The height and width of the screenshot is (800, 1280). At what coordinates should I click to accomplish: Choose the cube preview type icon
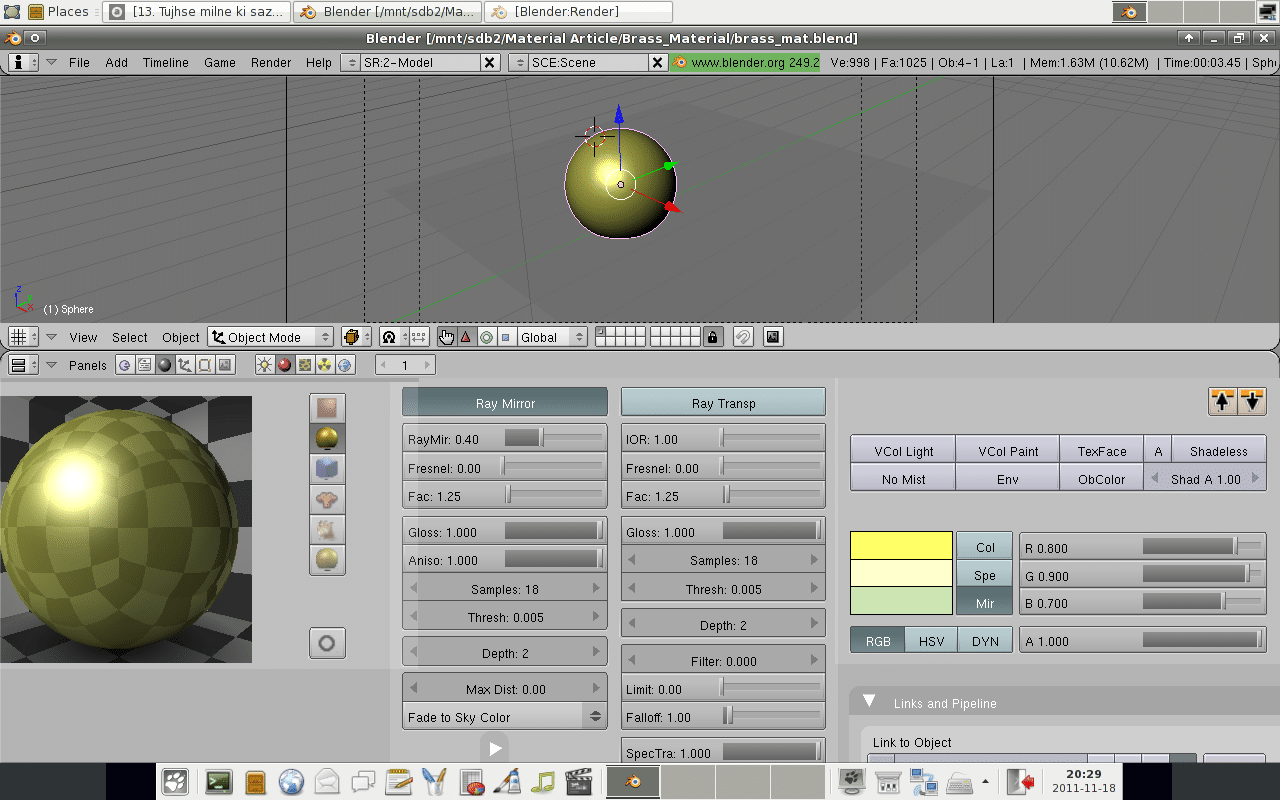pos(327,468)
